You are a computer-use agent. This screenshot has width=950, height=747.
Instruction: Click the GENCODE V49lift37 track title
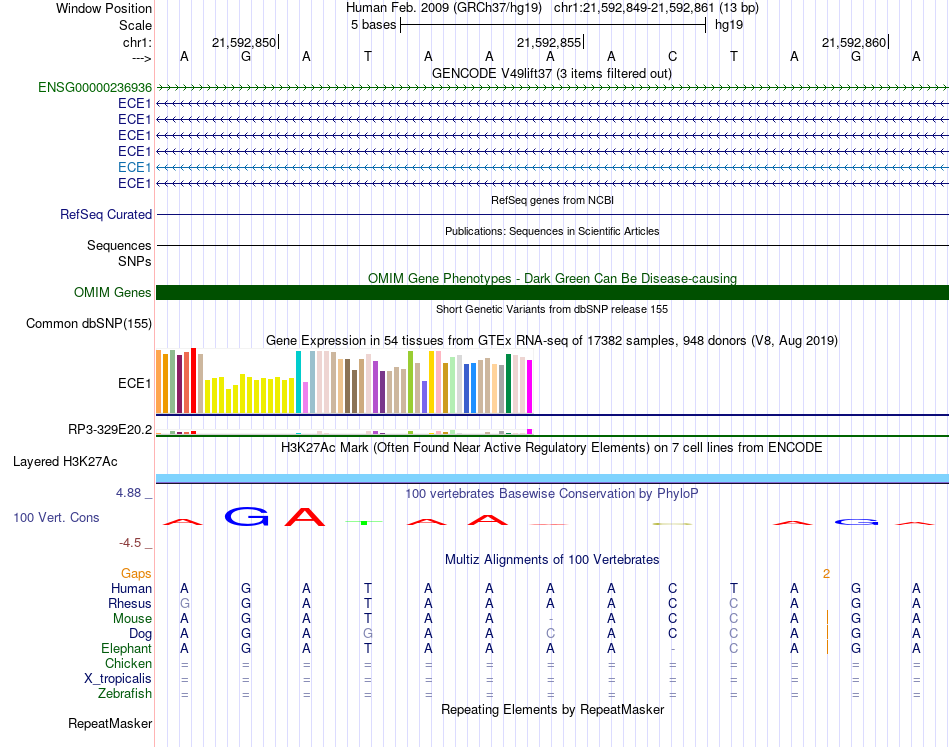click(551, 74)
